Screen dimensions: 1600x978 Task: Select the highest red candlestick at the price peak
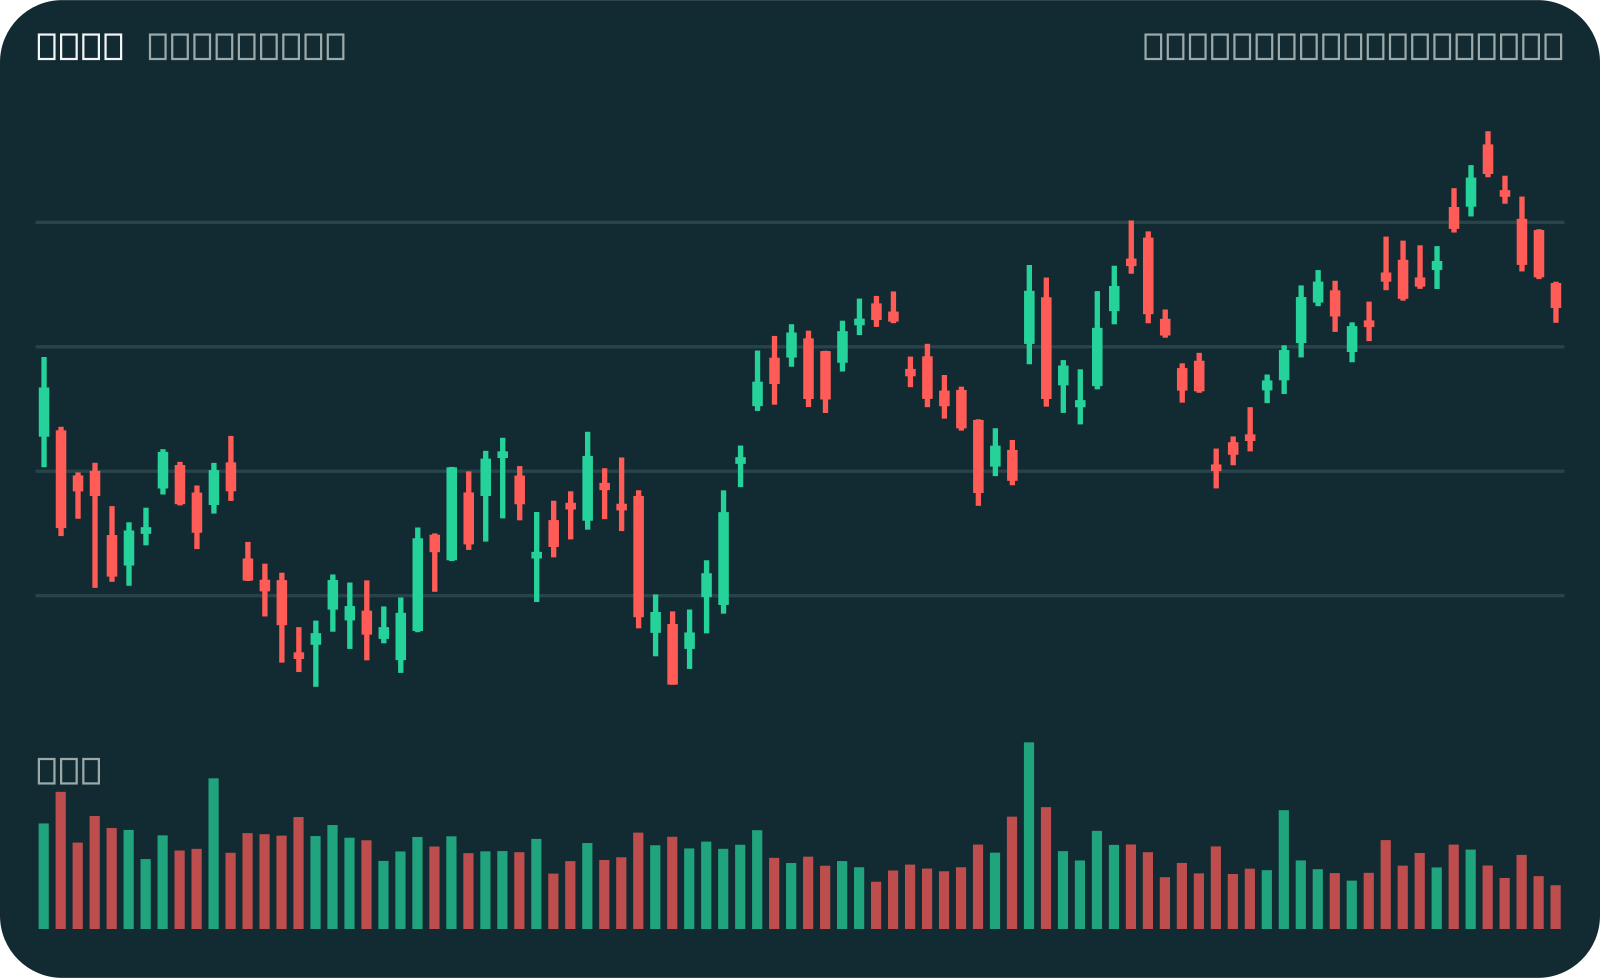1488,155
